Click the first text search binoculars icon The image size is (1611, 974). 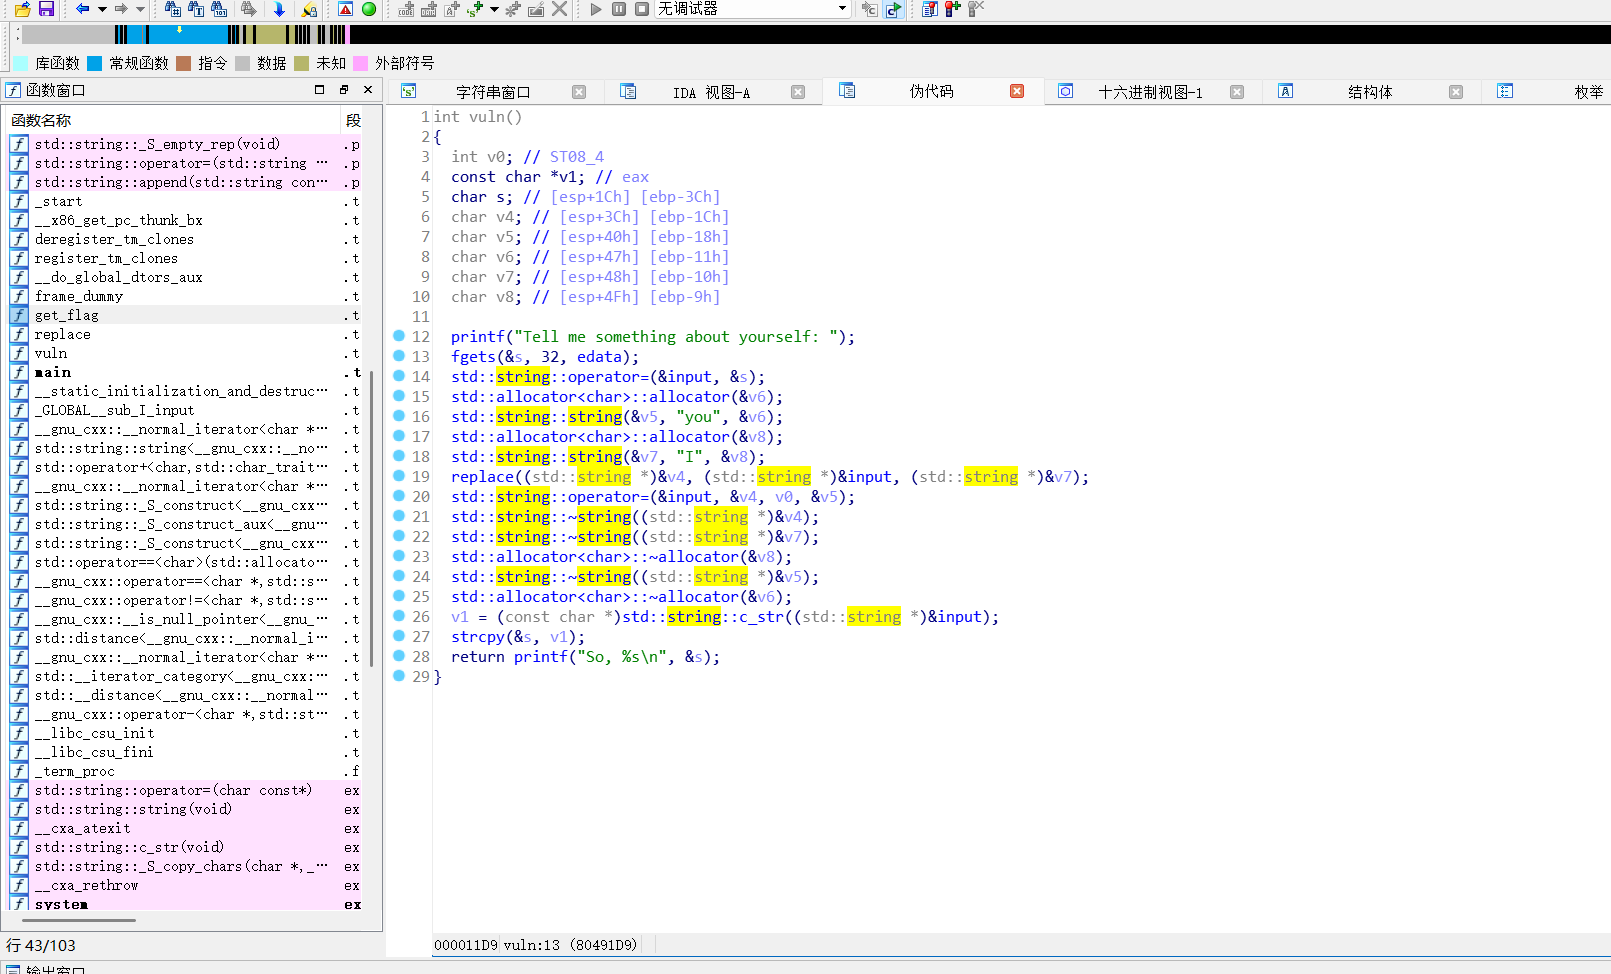pos(172,9)
